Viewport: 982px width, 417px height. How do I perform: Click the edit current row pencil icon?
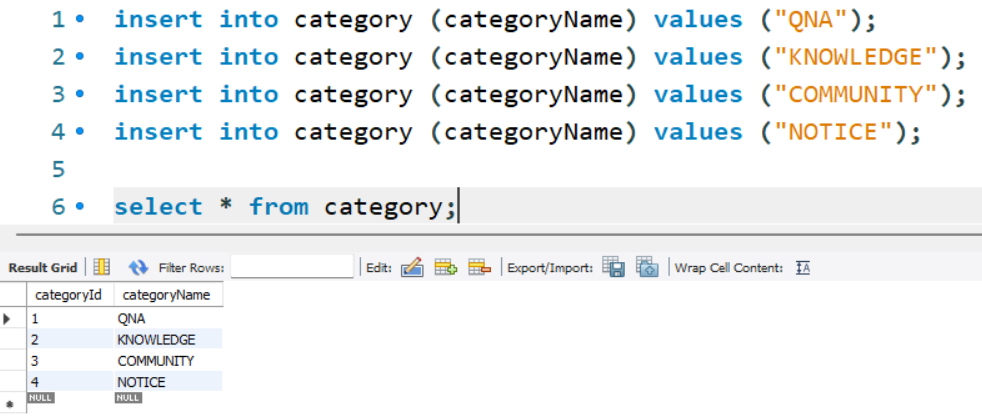tap(412, 268)
